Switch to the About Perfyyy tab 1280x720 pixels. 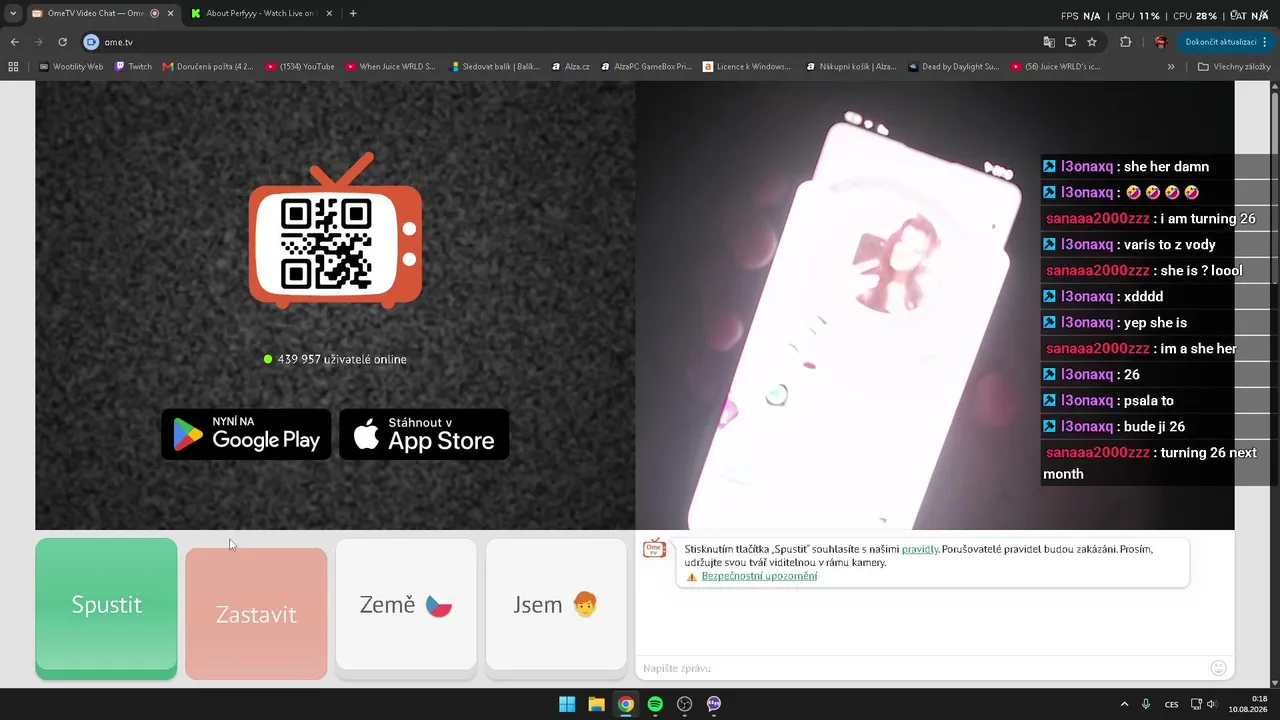tap(260, 14)
